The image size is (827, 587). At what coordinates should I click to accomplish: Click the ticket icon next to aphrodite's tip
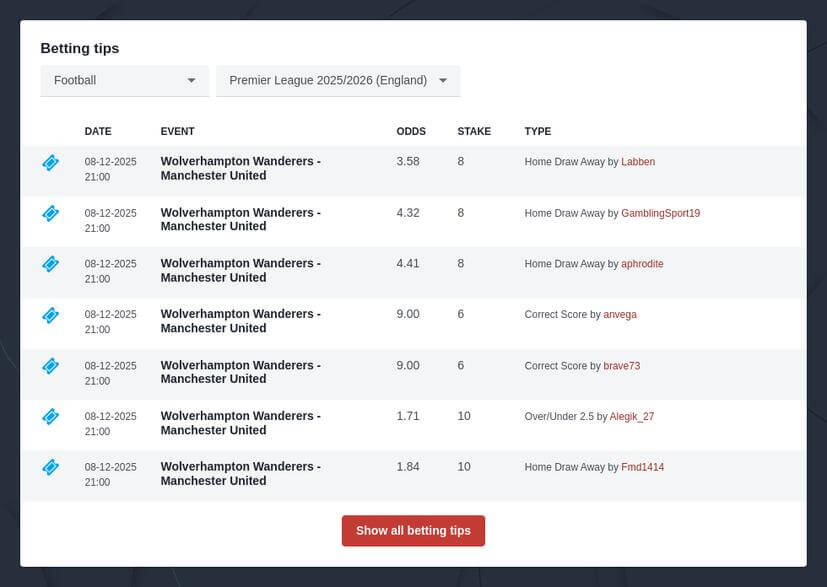point(50,265)
